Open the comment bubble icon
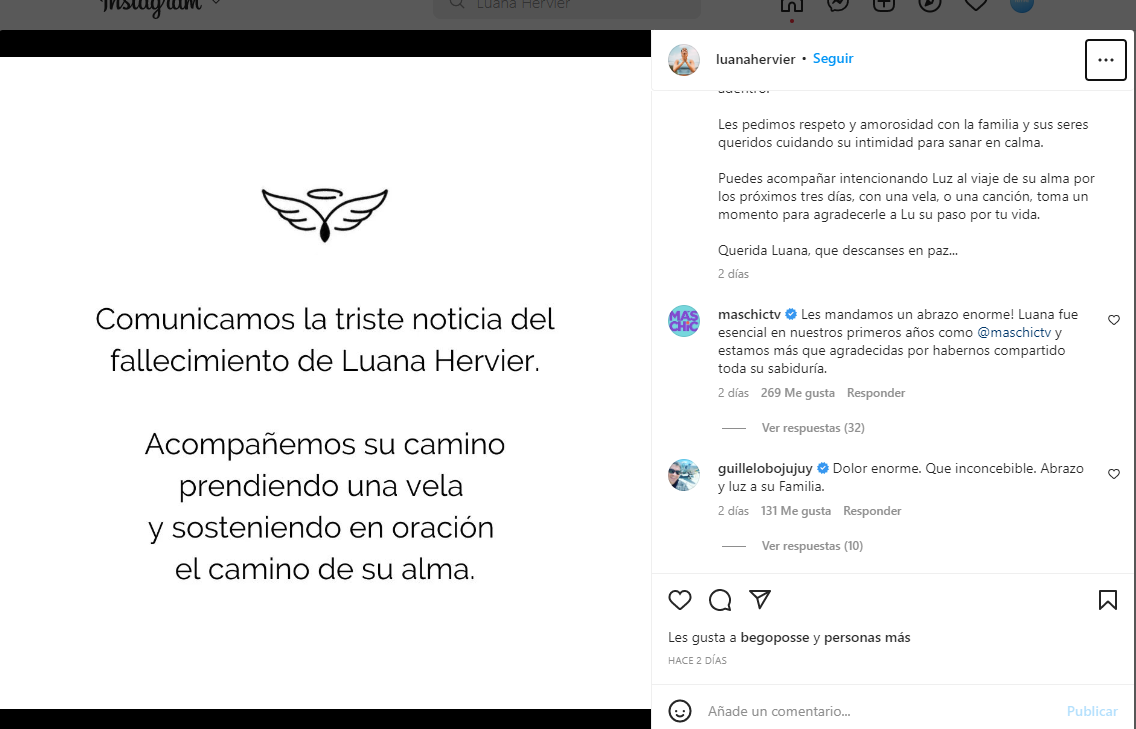 click(x=720, y=600)
